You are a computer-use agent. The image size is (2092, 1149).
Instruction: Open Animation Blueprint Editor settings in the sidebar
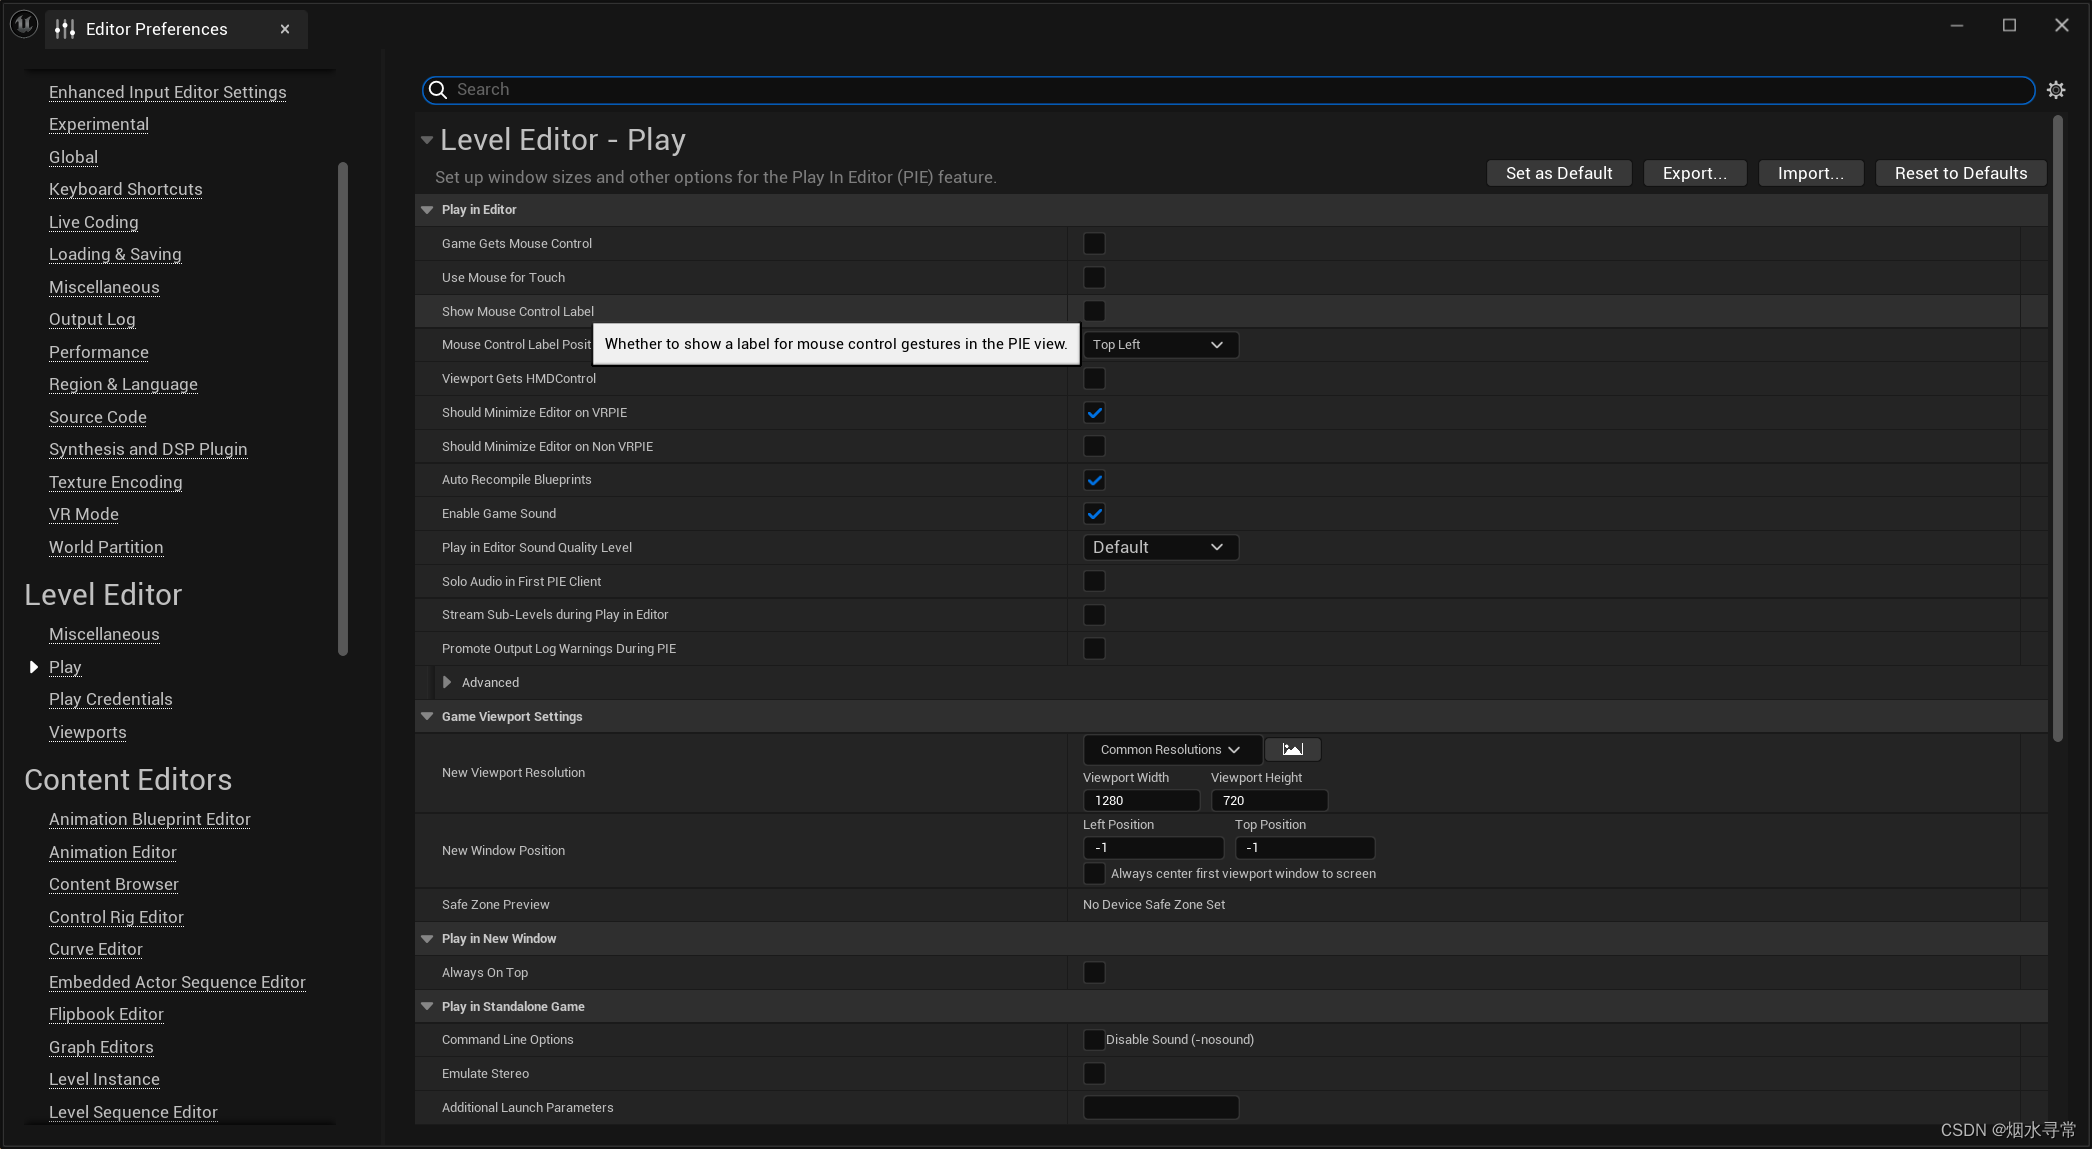[x=149, y=819]
